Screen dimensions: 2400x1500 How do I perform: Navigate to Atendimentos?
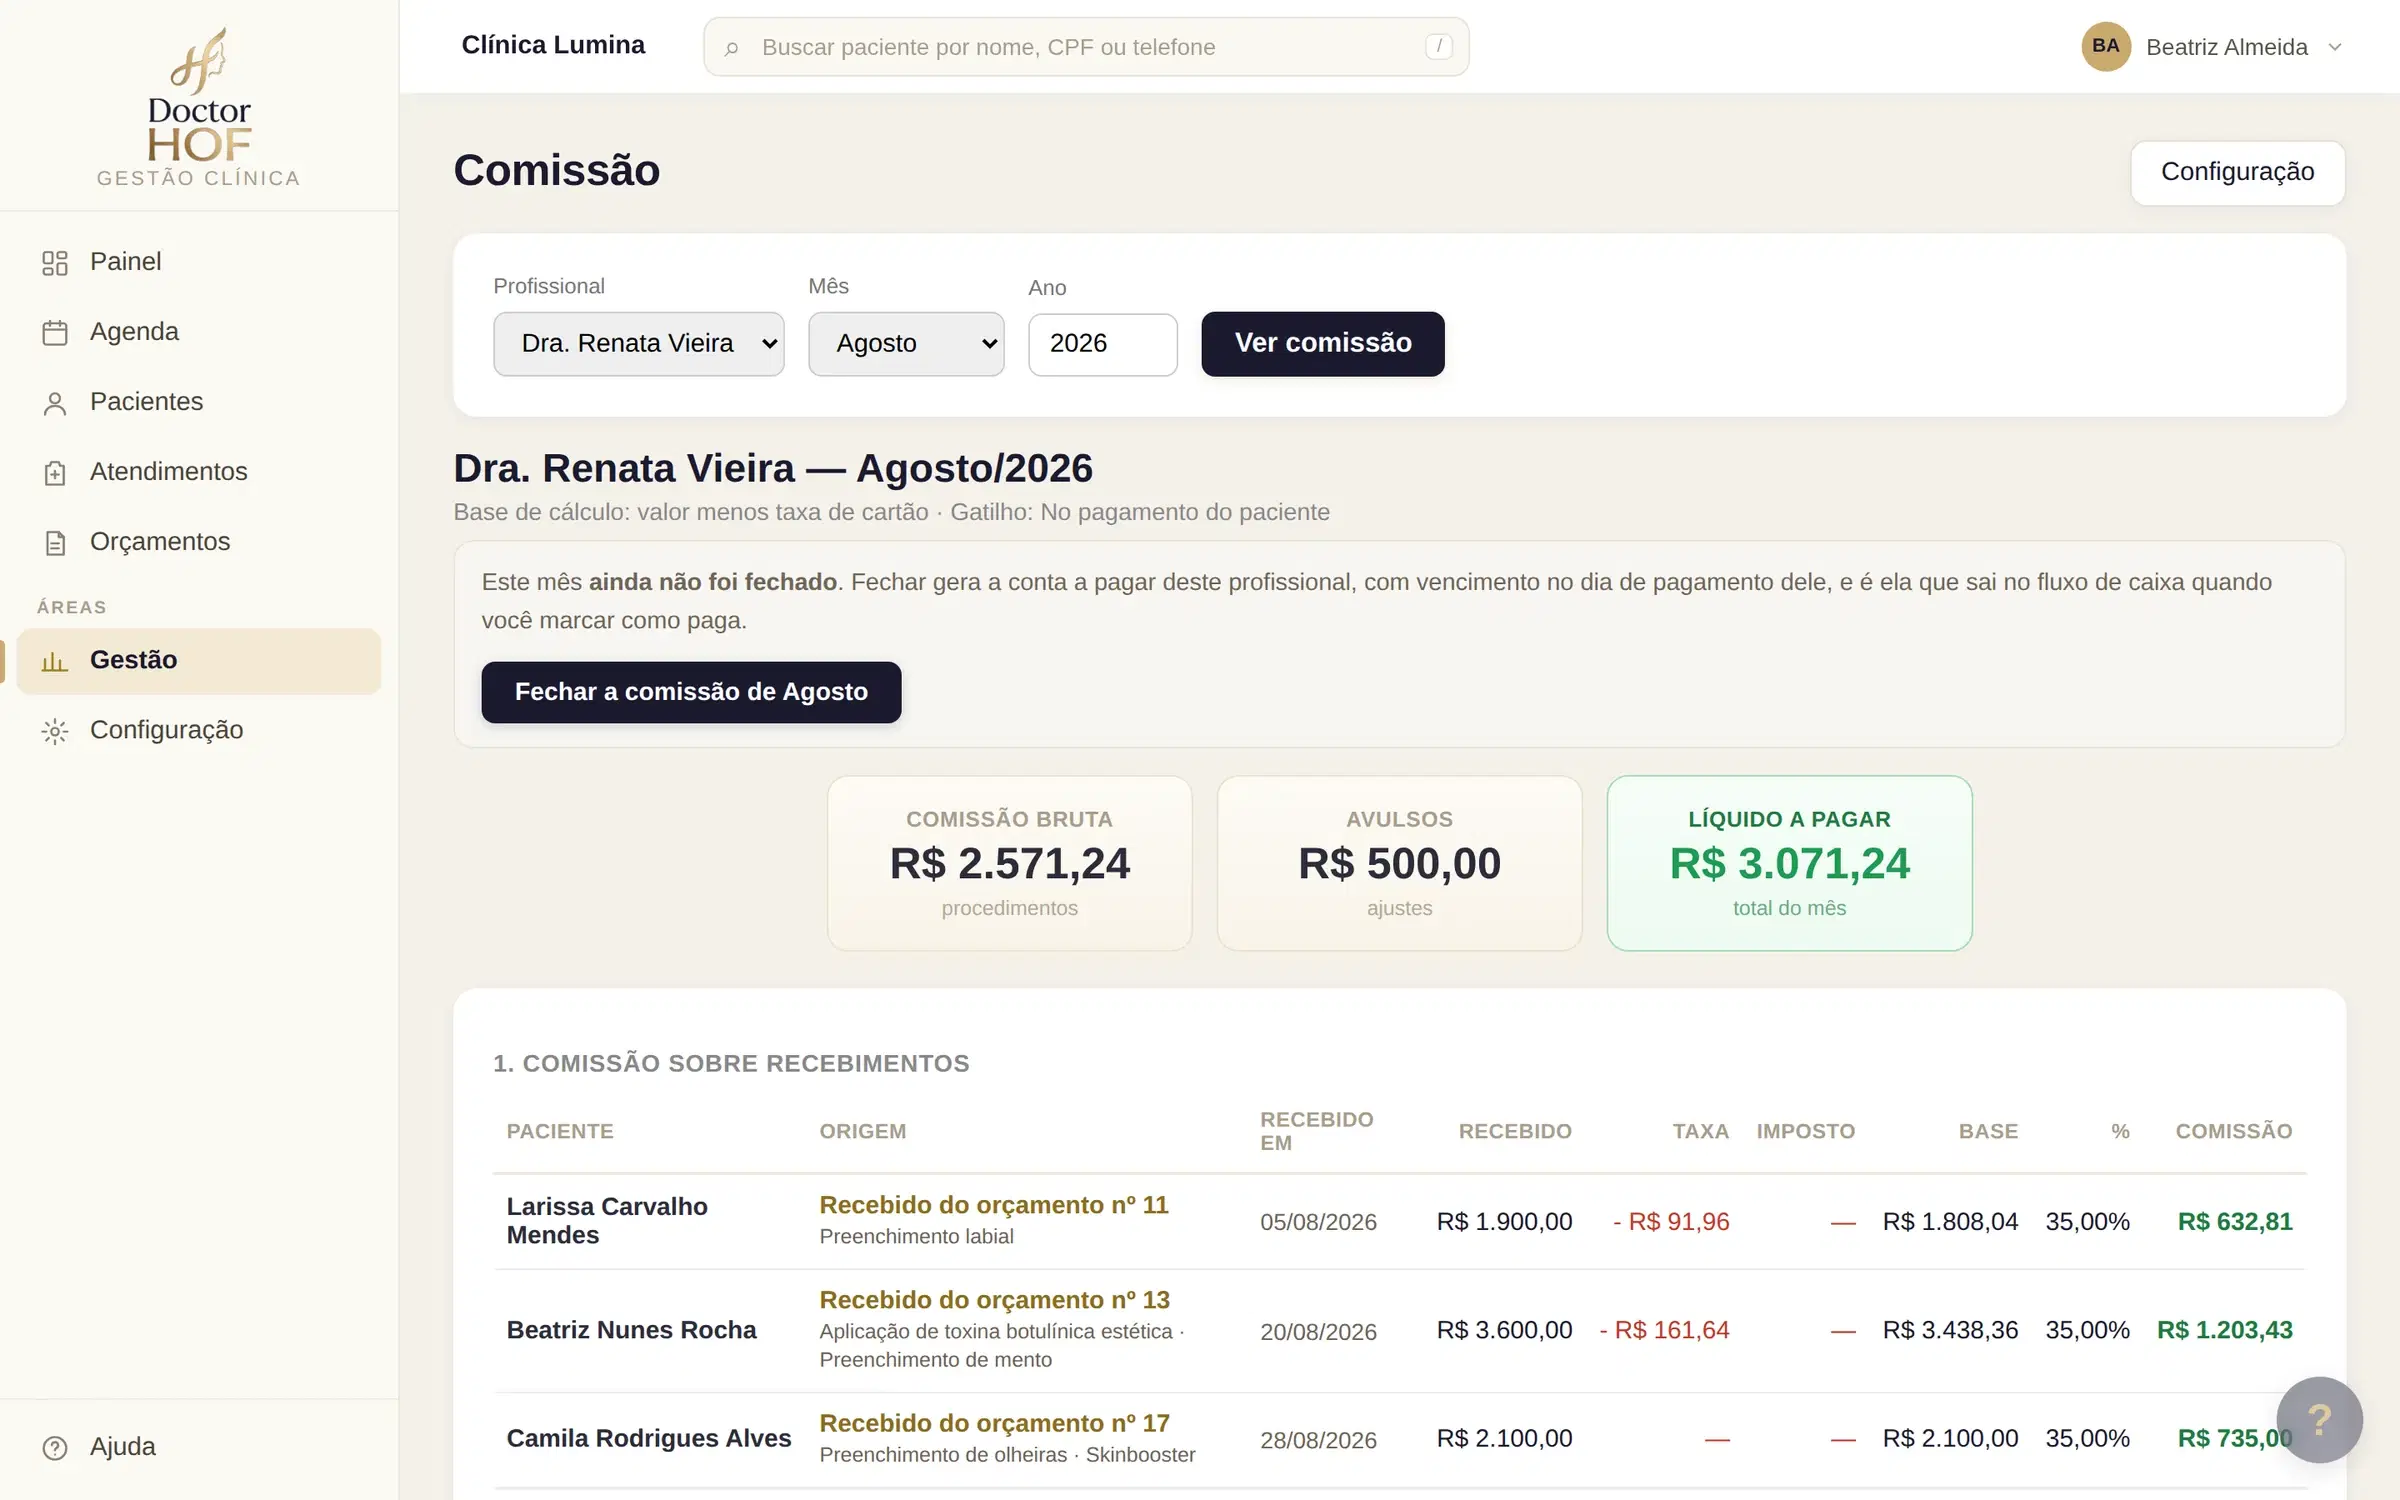tap(199, 472)
